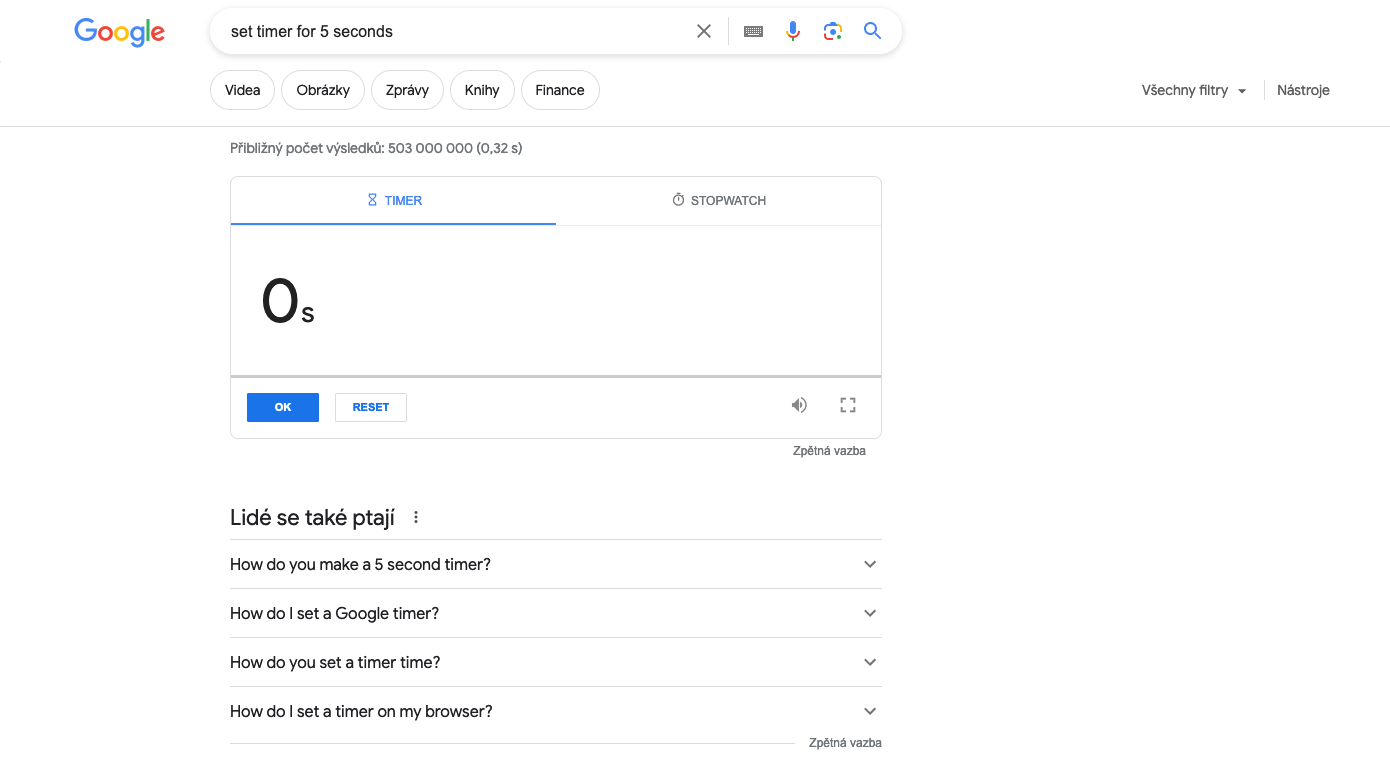Click the magnifying glass search button

pos(872,31)
